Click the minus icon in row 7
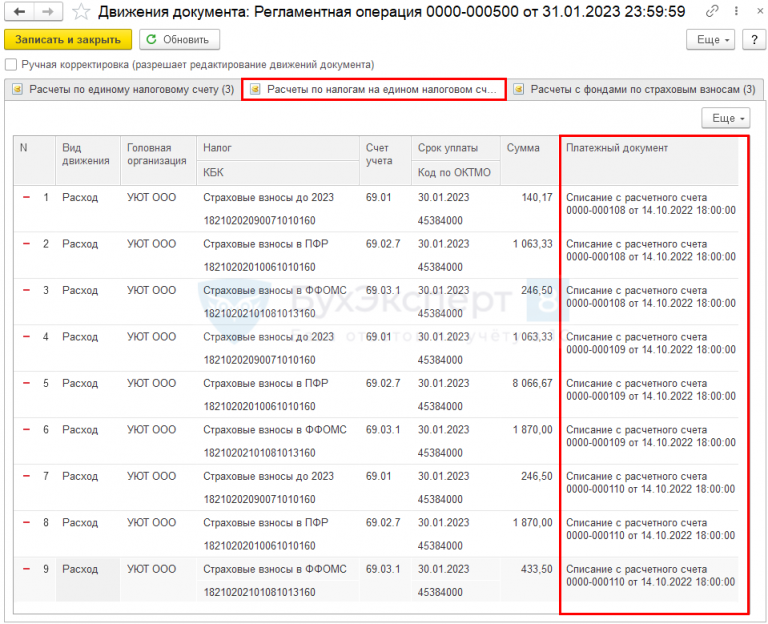The height and width of the screenshot is (624, 768). [x=26, y=476]
